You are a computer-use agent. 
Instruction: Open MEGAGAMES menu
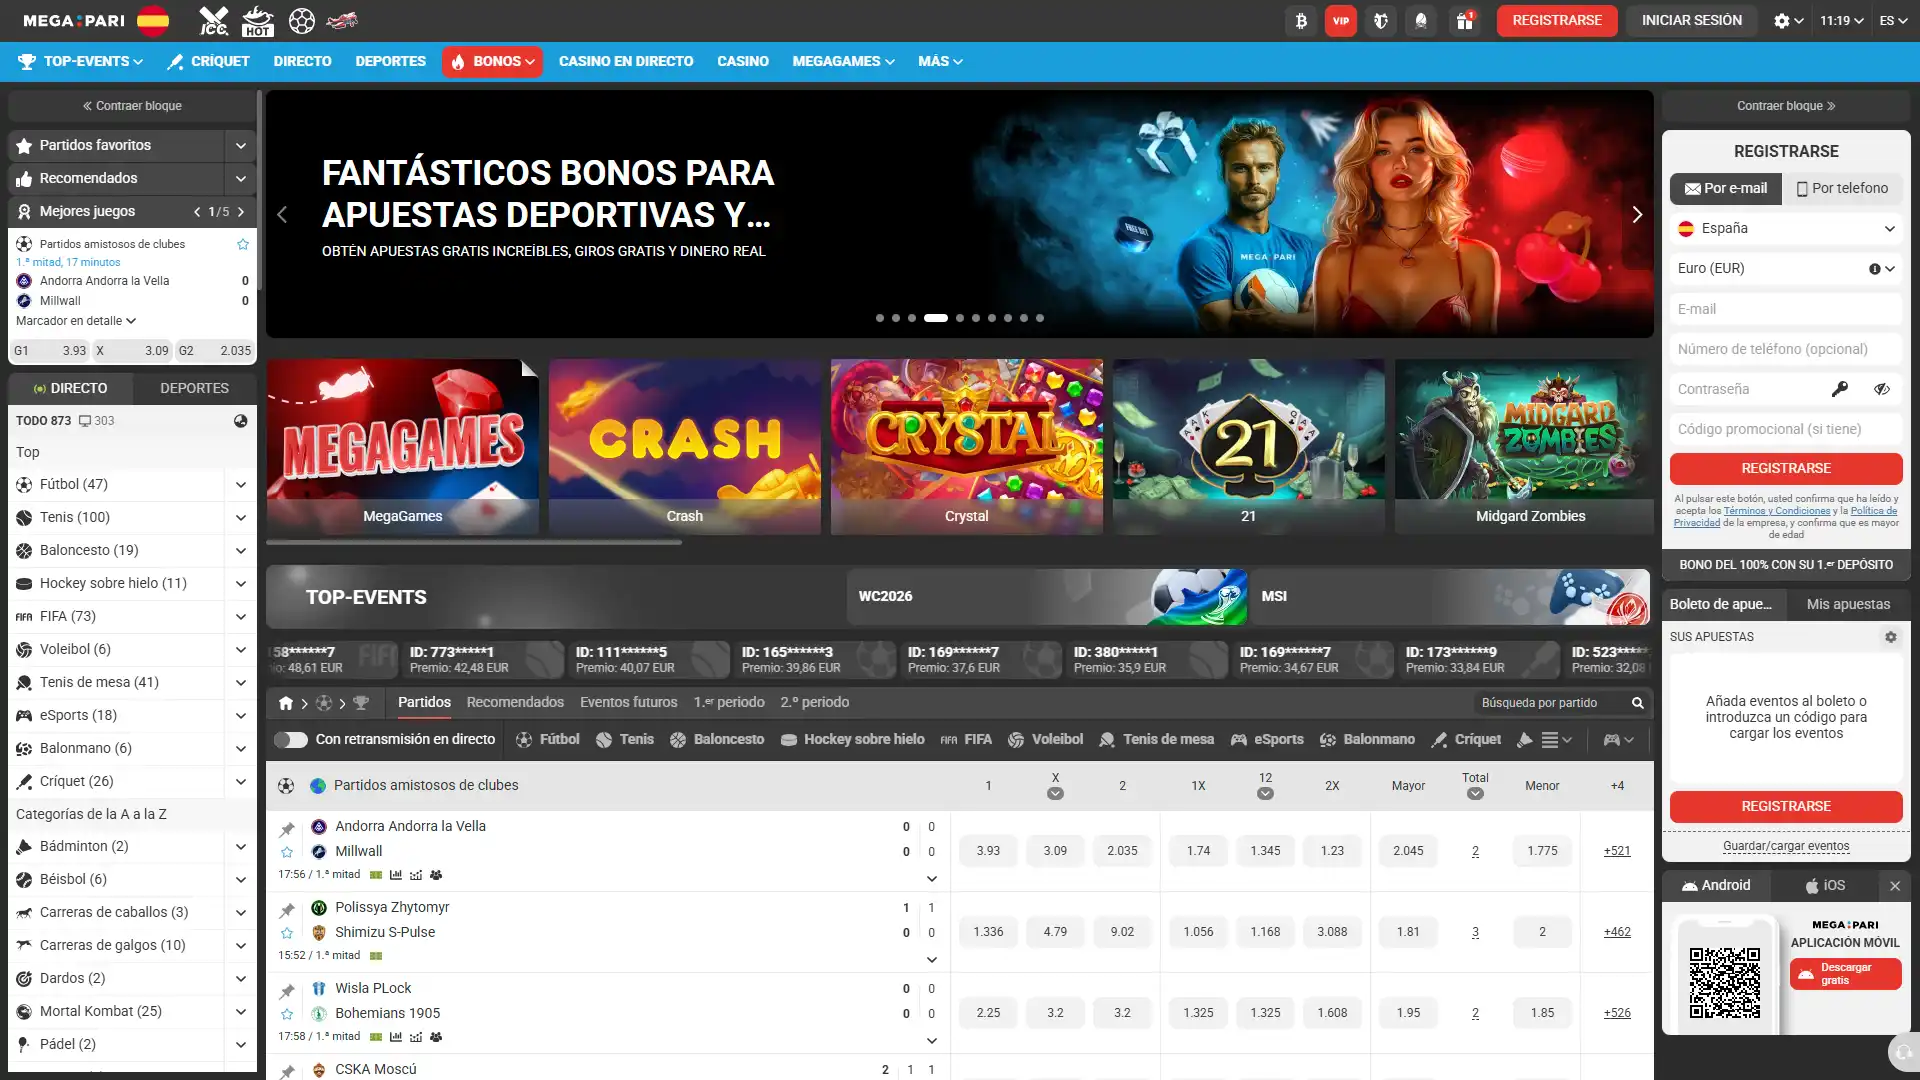tap(843, 62)
